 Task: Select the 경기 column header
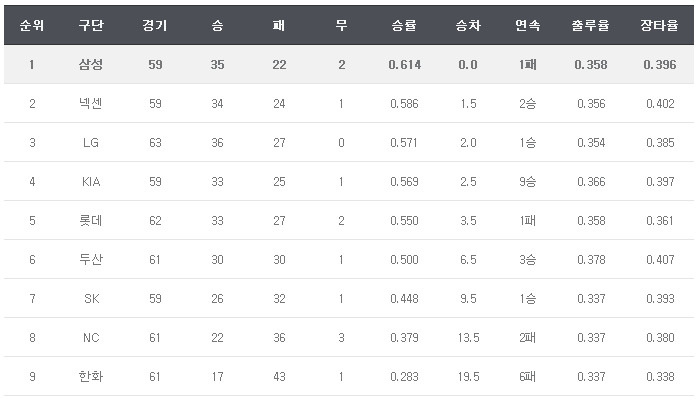pos(155,25)
